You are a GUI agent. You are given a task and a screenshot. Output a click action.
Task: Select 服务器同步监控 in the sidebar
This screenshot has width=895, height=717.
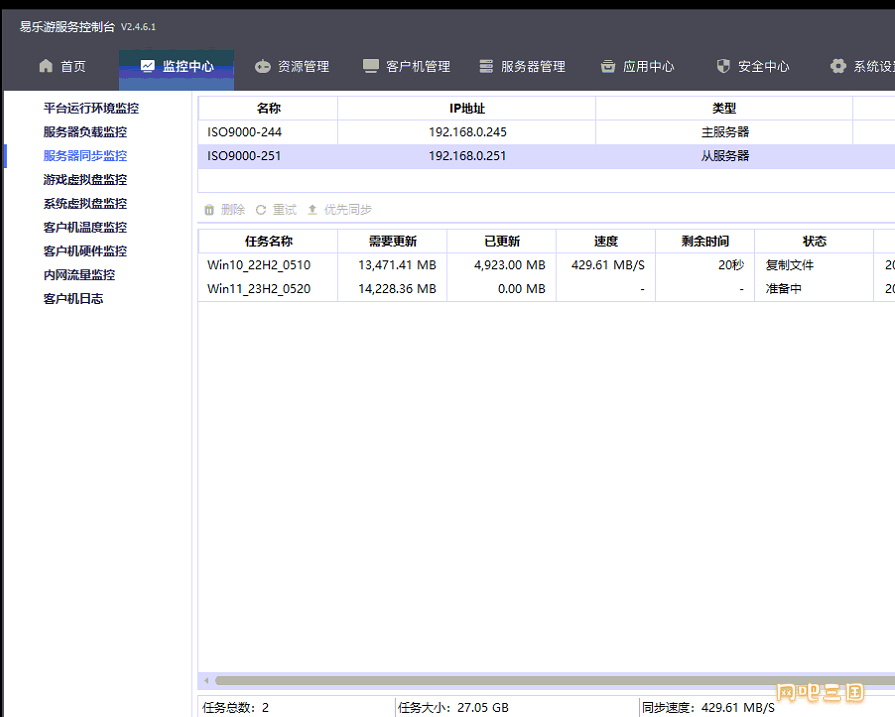85,156
